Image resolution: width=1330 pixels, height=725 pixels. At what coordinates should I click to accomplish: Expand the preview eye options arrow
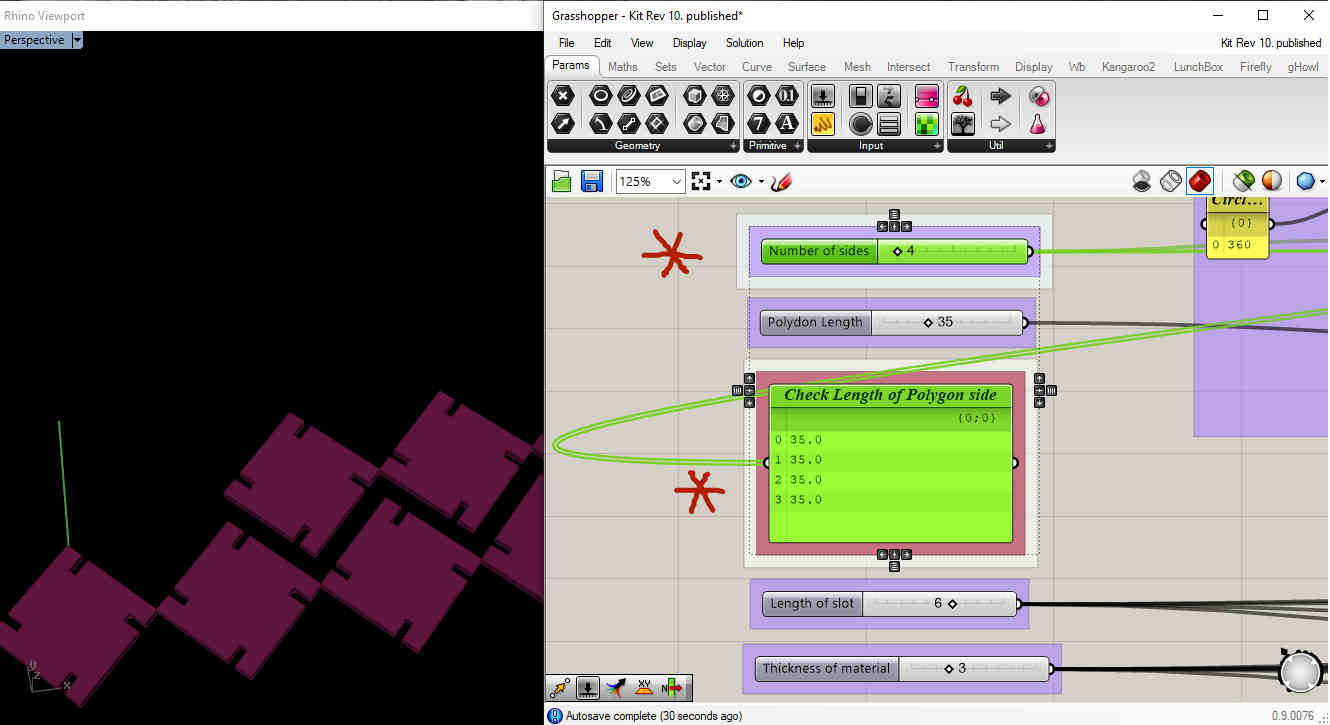[x=761, y=182]
